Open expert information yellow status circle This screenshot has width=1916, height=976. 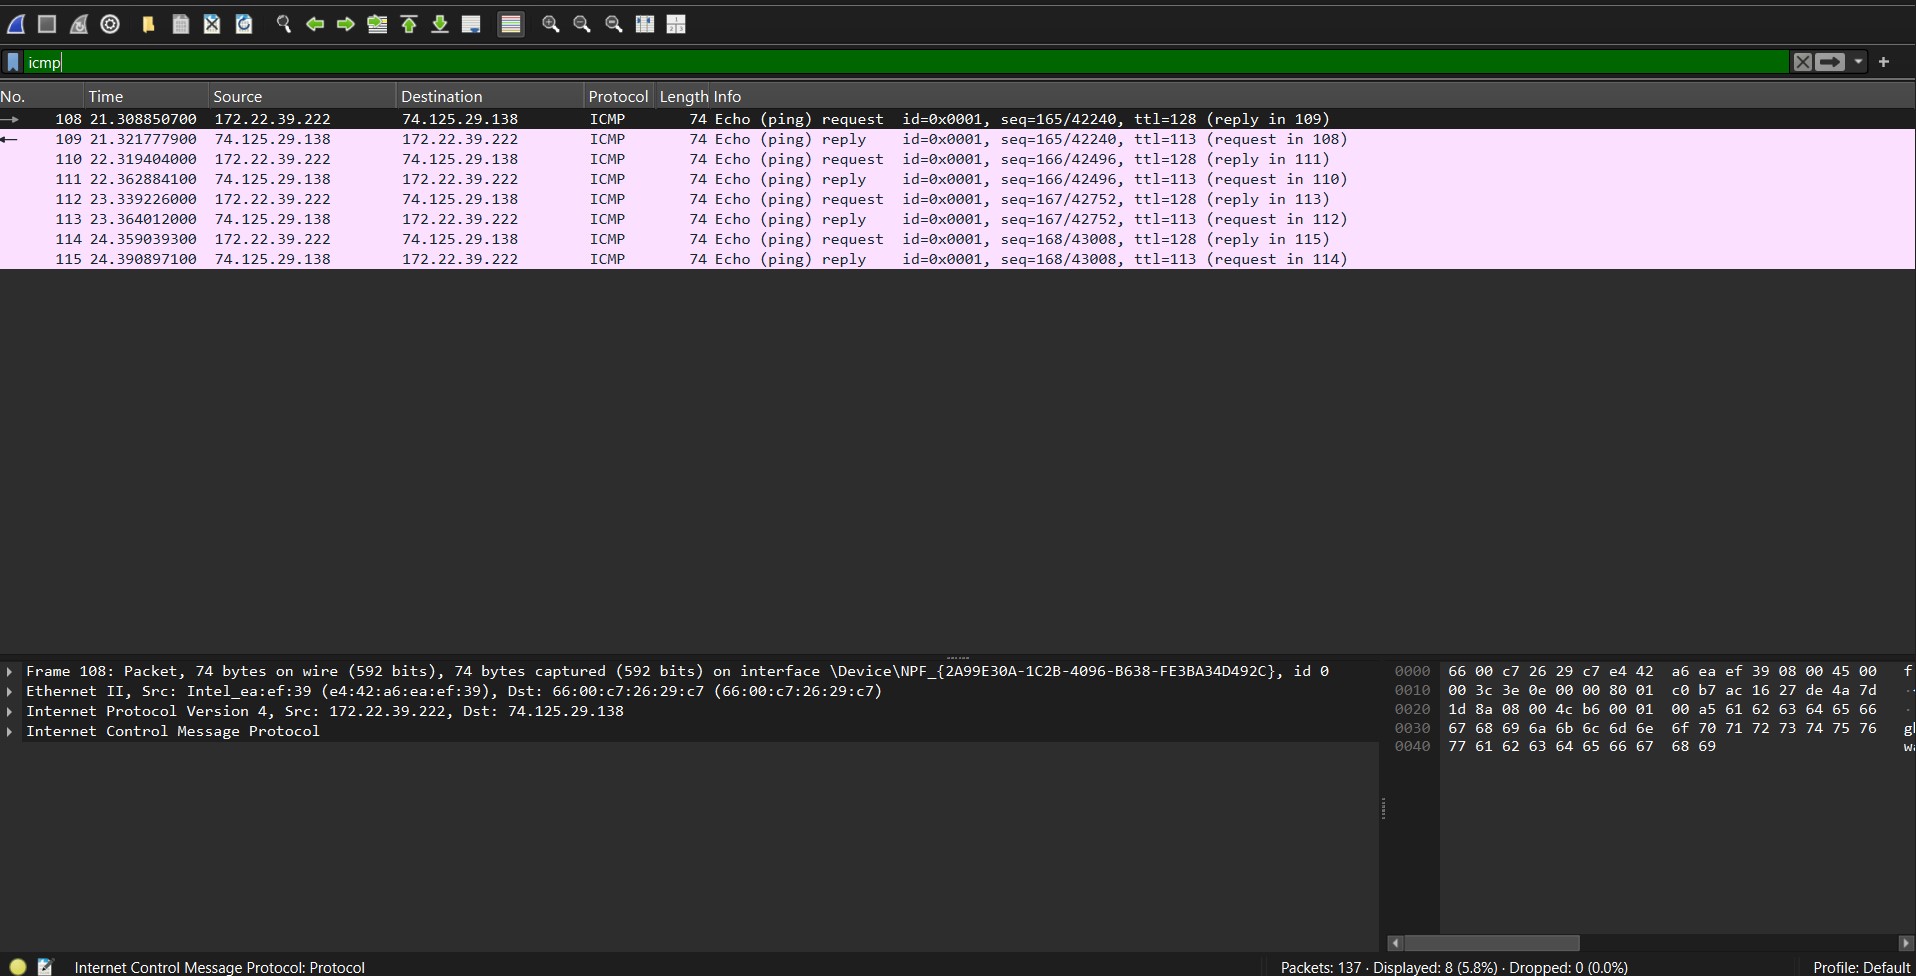[x=18, y=966]
